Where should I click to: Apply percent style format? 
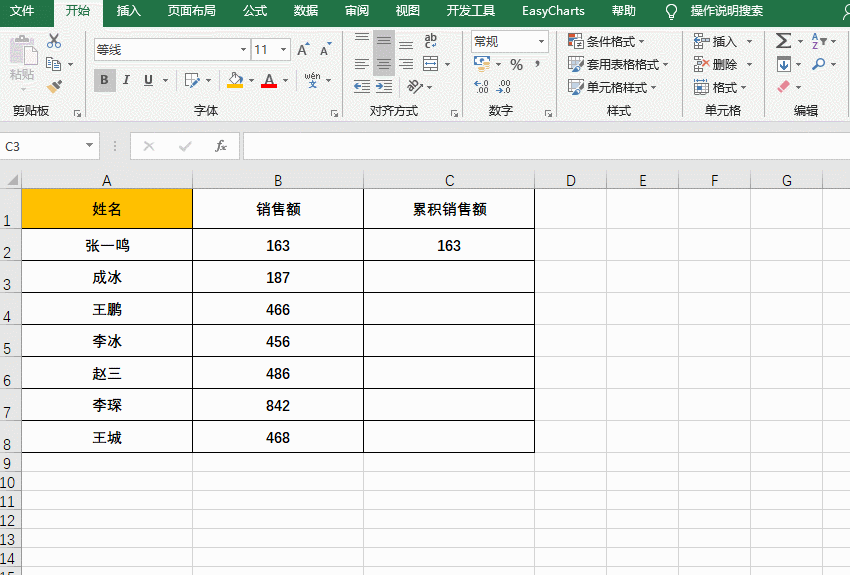(x=517, y=64)
